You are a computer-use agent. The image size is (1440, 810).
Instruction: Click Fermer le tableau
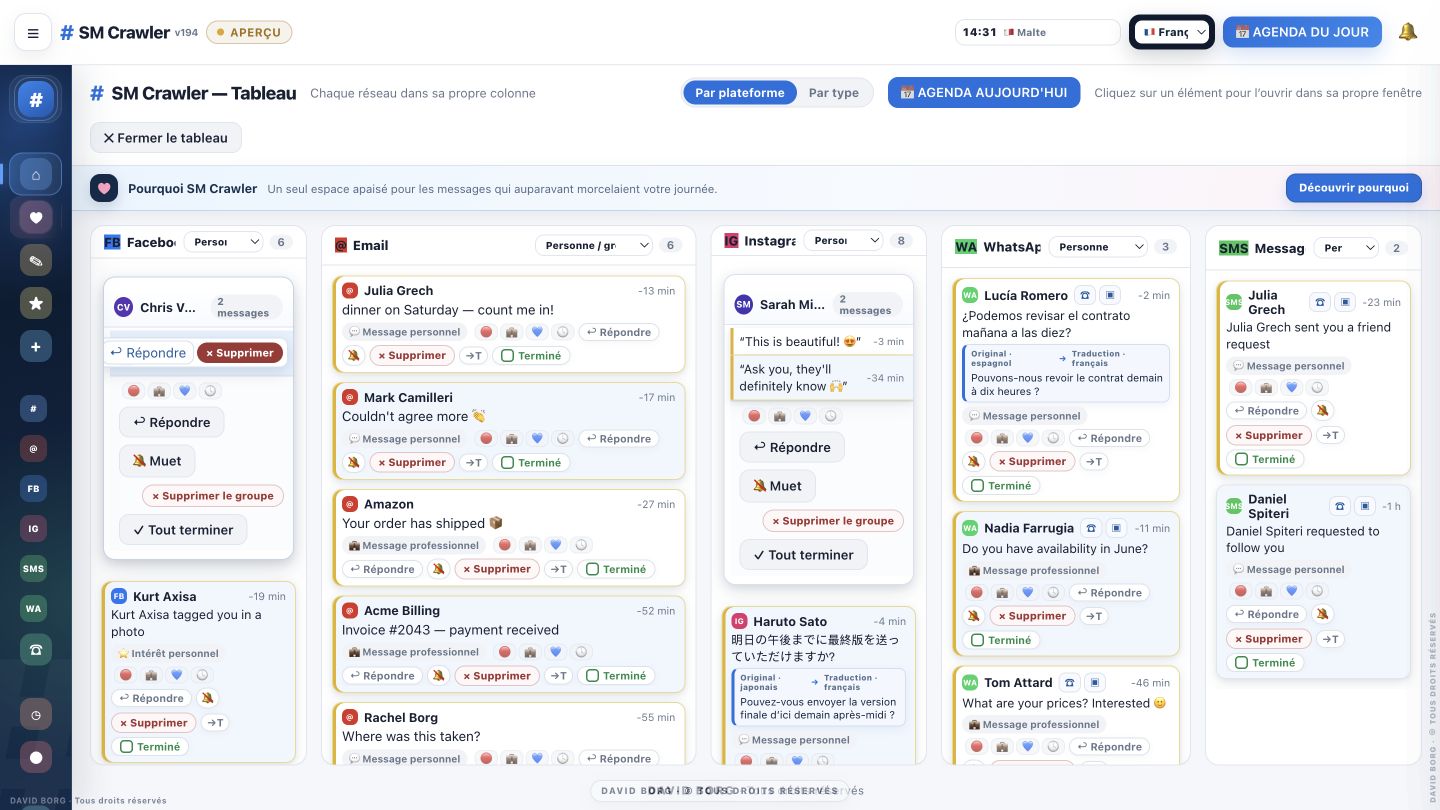pyautogui.click(x=166, y=138)
